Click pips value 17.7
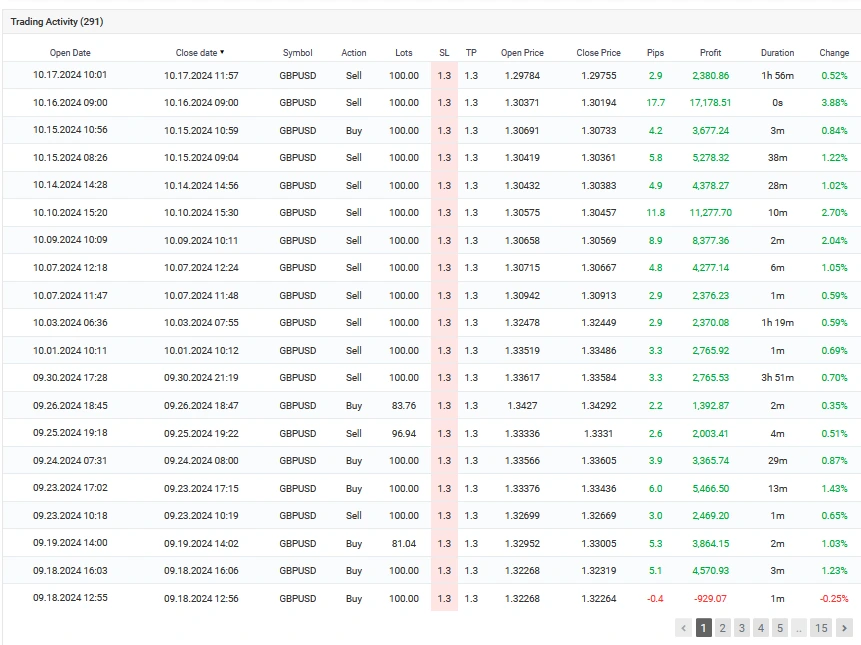Screen dimensions: 861x645 (x=656, y=103)
